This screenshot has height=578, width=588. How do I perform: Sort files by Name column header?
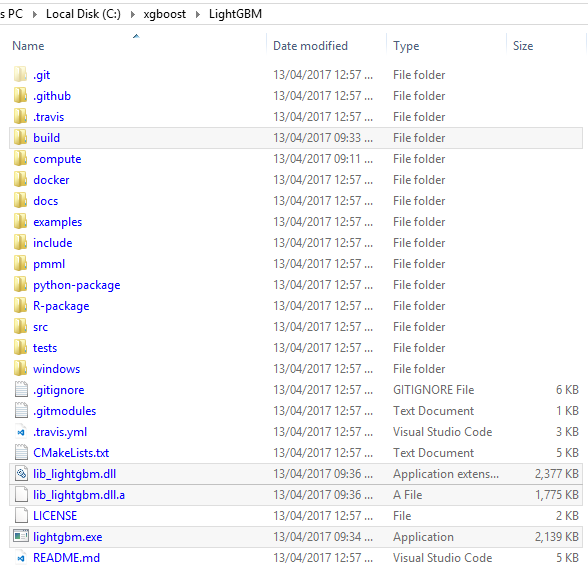pyautogui.click(x=28, y=46)
